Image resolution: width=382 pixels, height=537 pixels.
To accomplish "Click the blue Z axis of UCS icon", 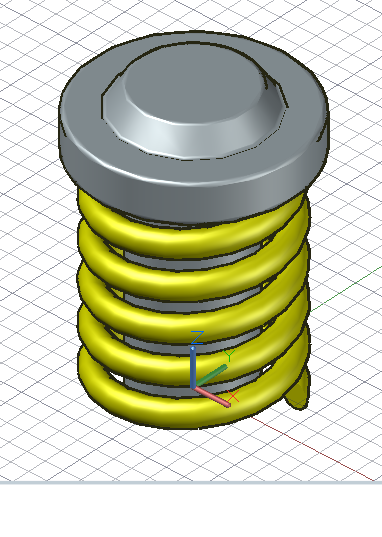I will [x=193, y=367].
